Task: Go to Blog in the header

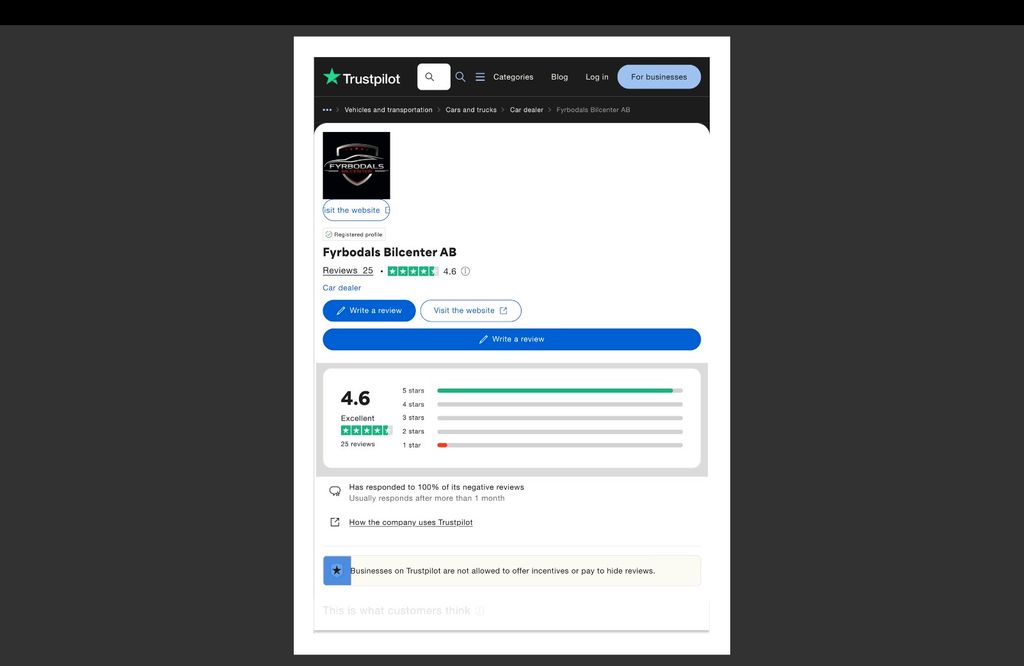Action: coord(559,77)
